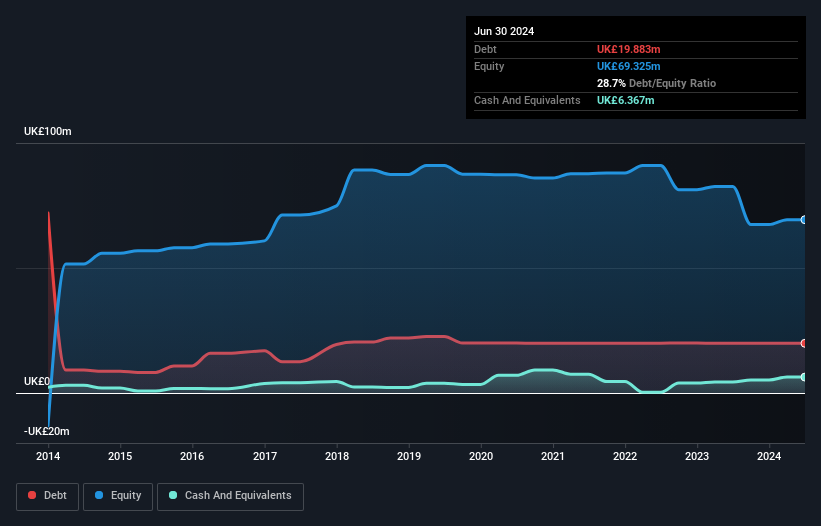The height and width of the screenshot is (526, 821).
Task: Click the 2020 x-axis label
Action: [481, 456]
